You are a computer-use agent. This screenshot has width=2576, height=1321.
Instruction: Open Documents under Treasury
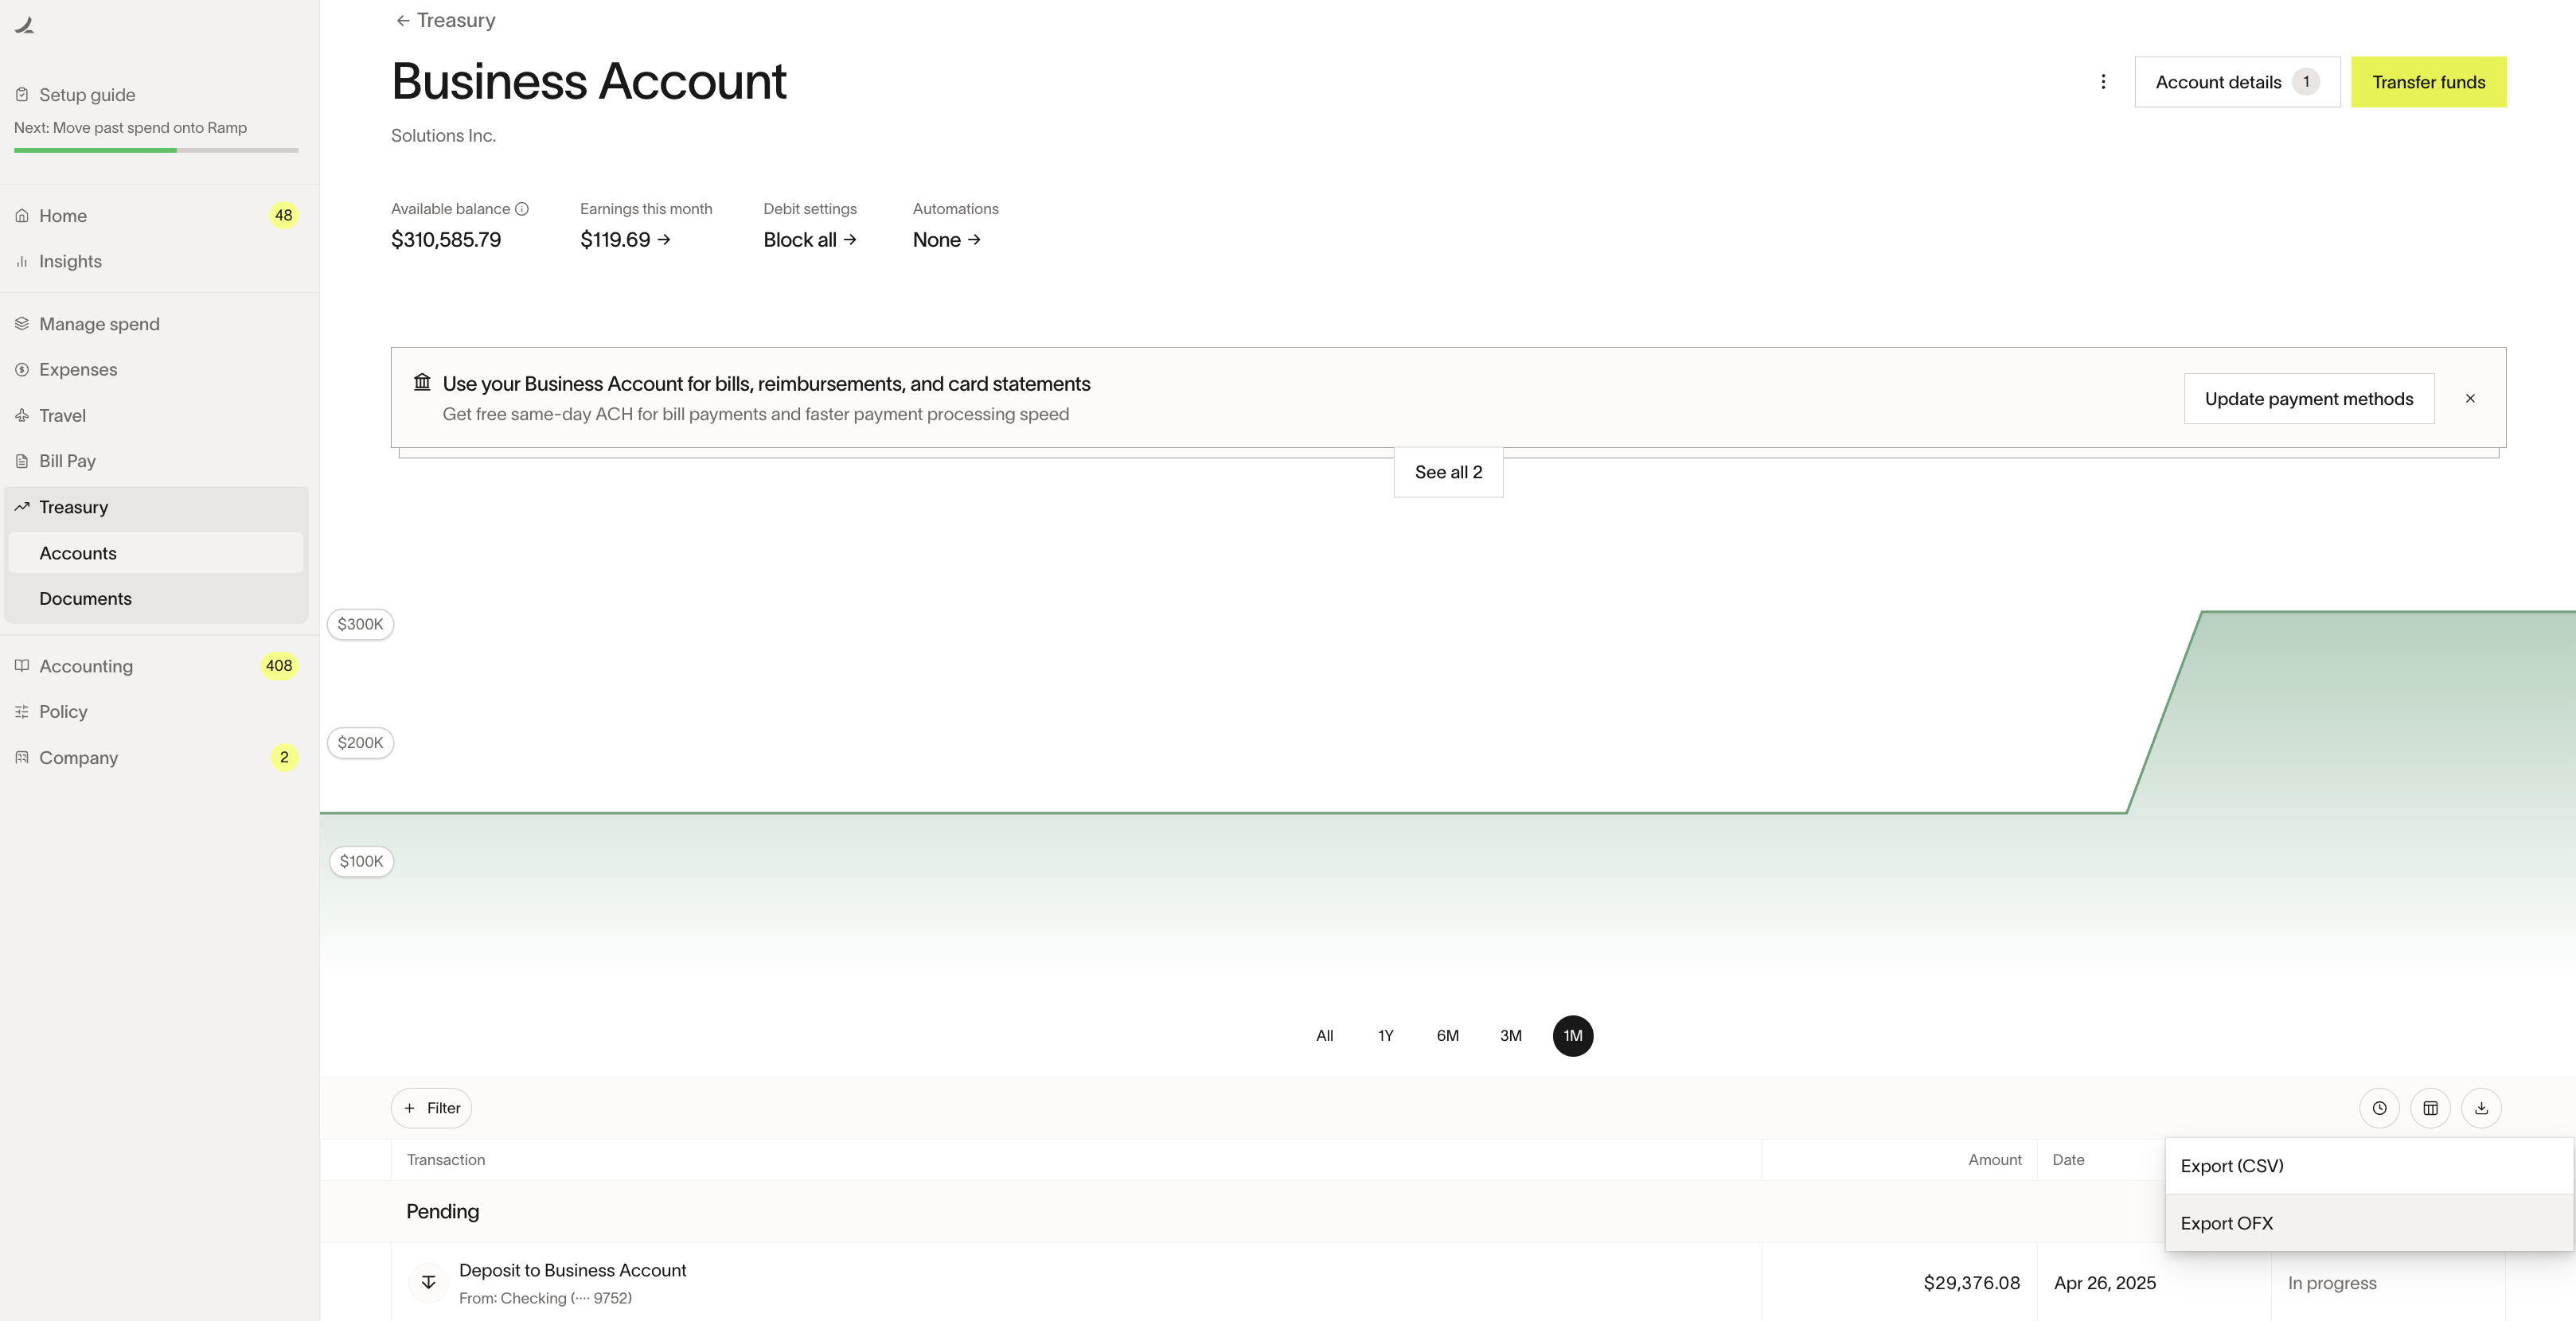(156, 599)
